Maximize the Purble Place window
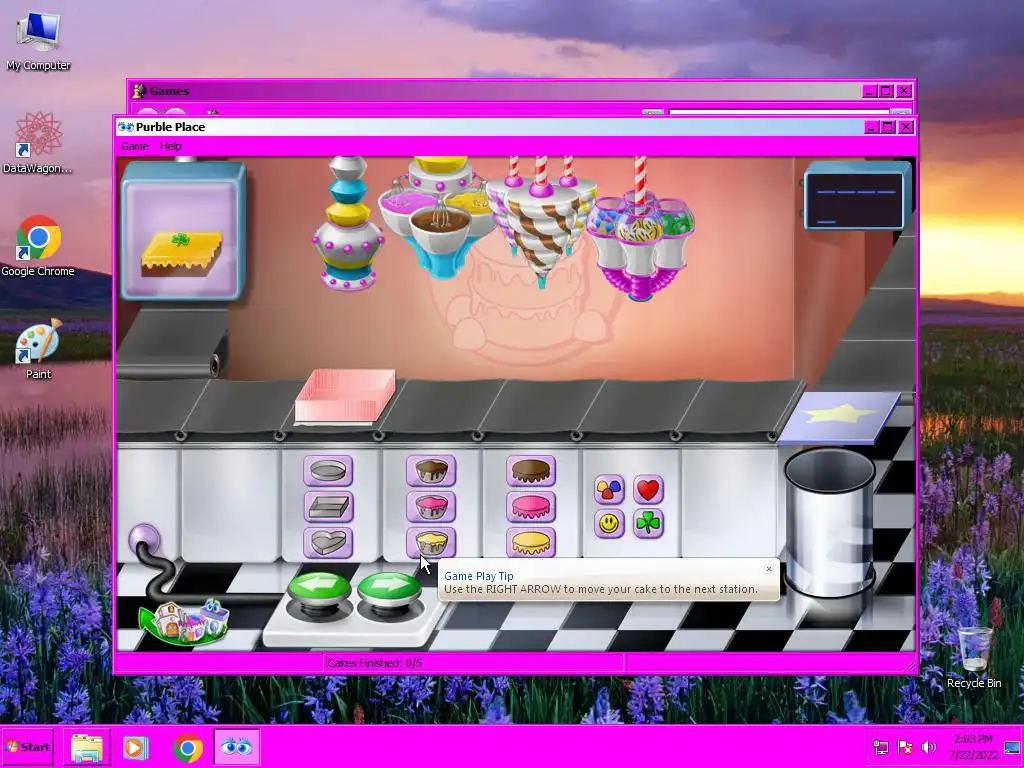 tap(888, 127)
